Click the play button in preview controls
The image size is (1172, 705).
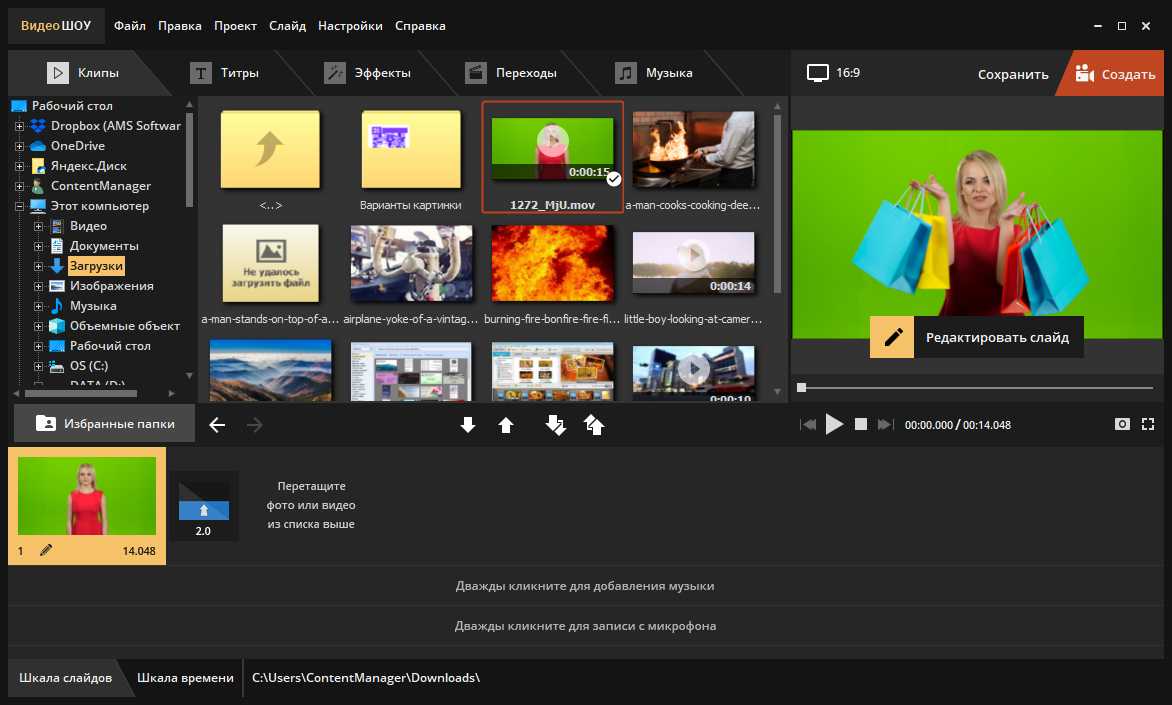pyautogui.click(x=834, y=424)
